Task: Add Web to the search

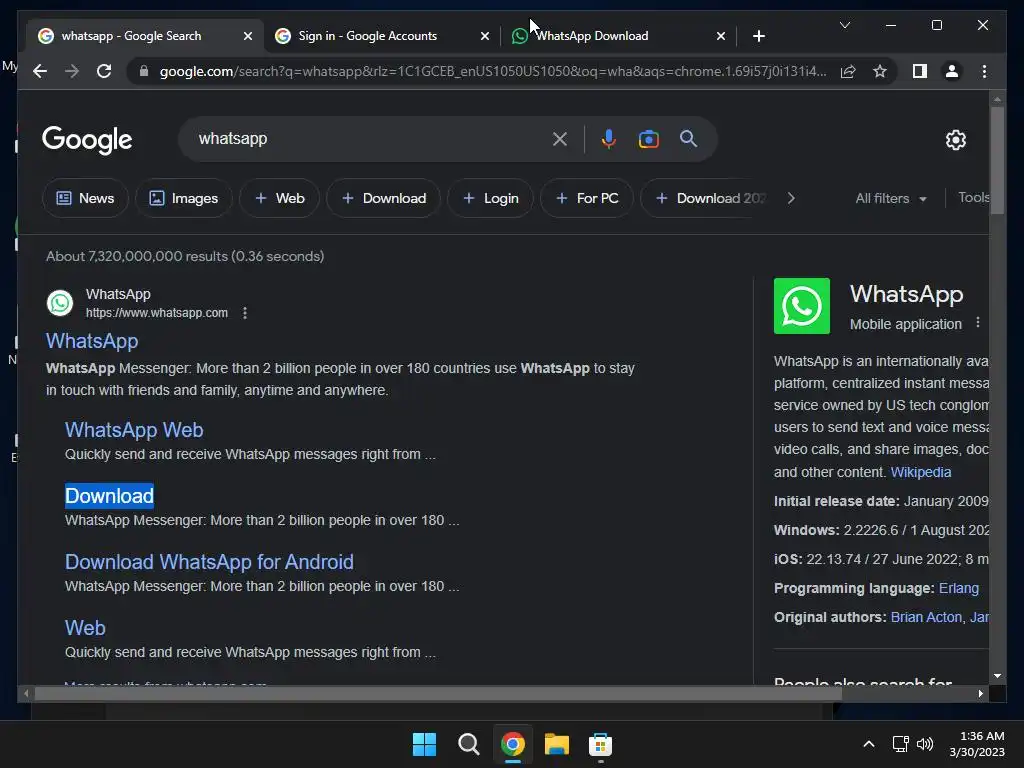Action: 279,198
